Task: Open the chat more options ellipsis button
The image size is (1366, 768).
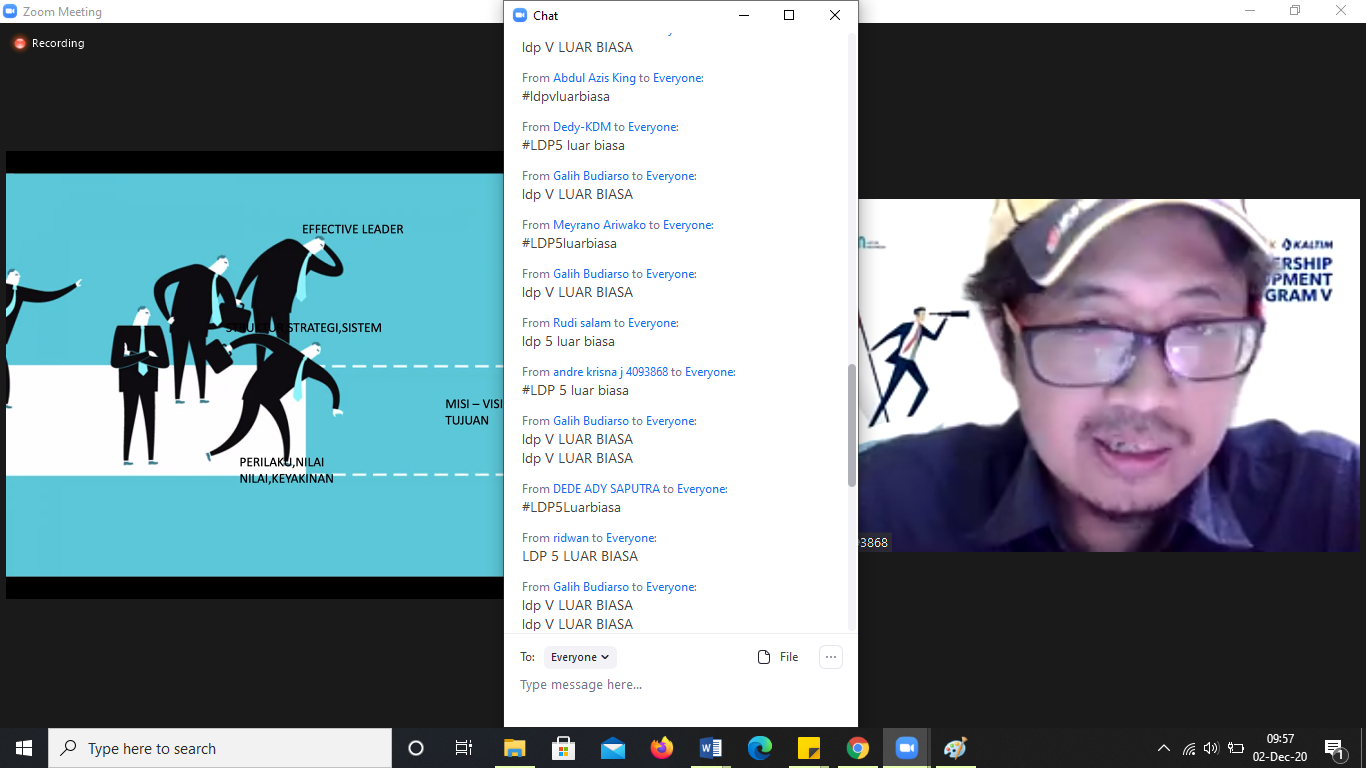Action: pyautogui.click(x=830, y=657)
